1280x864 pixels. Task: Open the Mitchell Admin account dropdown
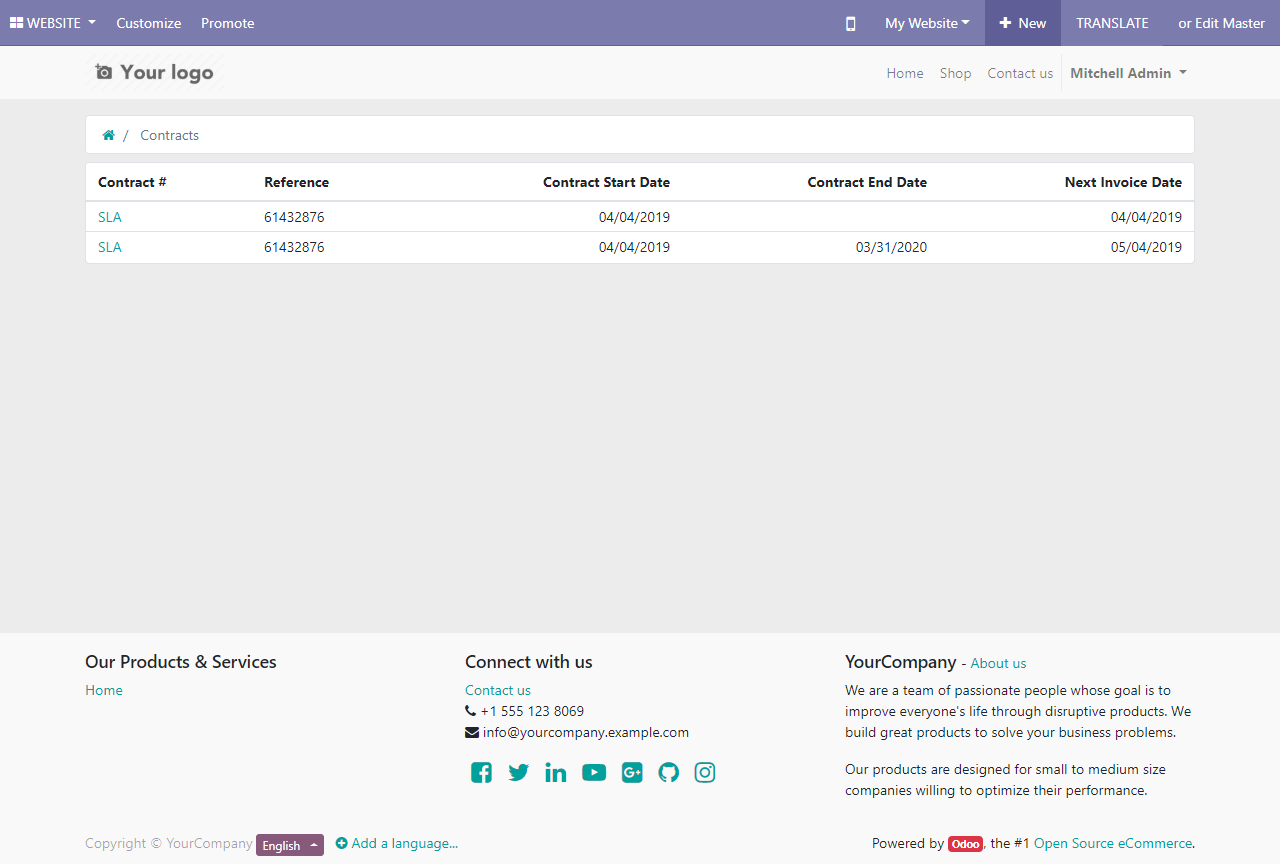pos(1128,72)
